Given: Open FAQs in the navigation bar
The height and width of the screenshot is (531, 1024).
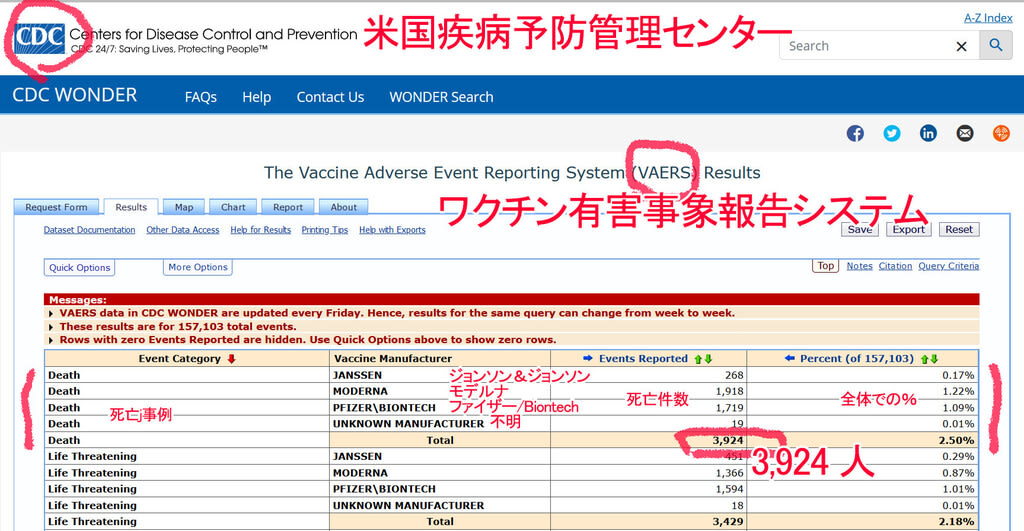Looking at the screenshot, I should 200,97.
